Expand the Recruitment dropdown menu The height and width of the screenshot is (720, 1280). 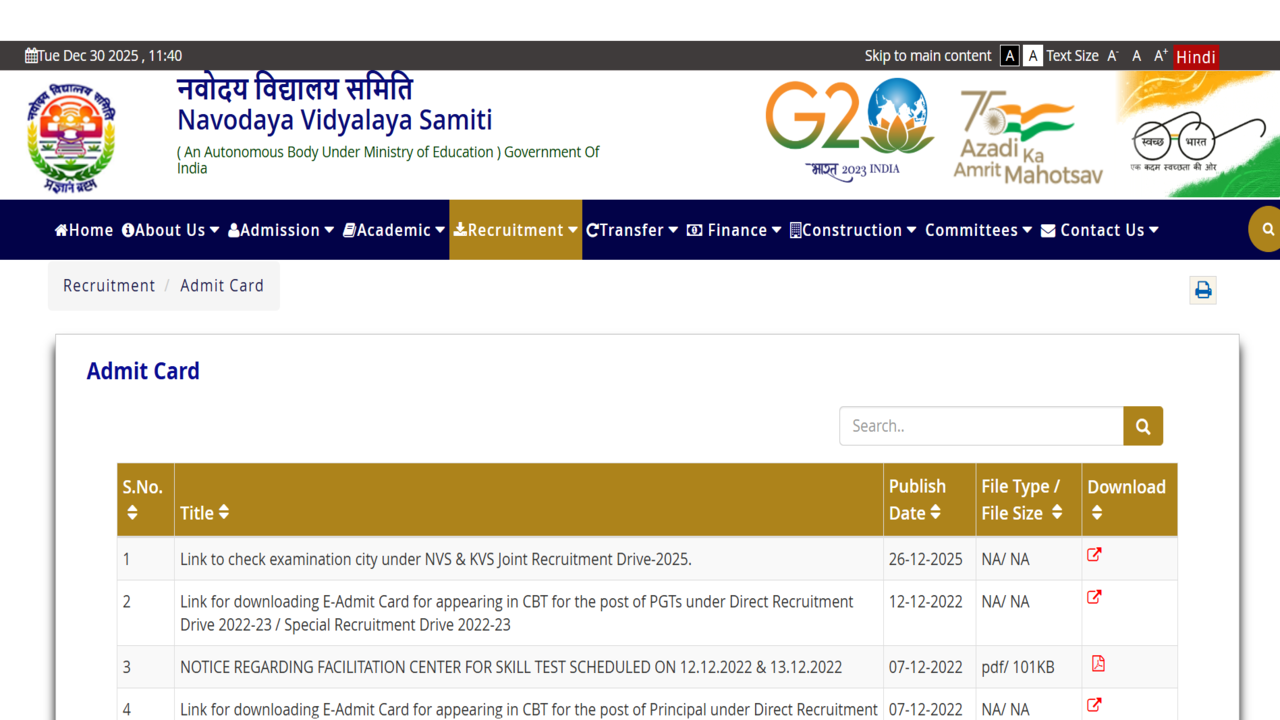(x=515, y=230)
